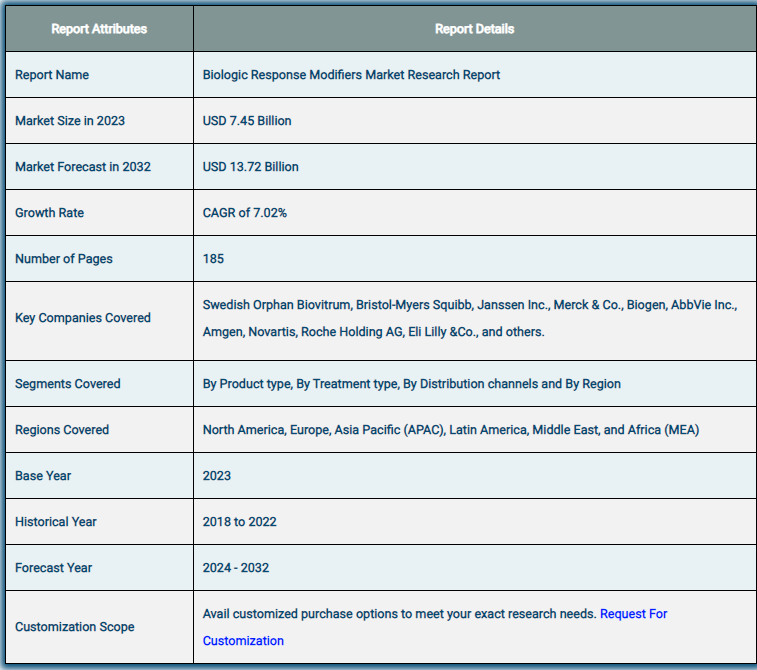Click the Report Attributes column header
This screenshot has height=670, width=757.
[99, 29]
